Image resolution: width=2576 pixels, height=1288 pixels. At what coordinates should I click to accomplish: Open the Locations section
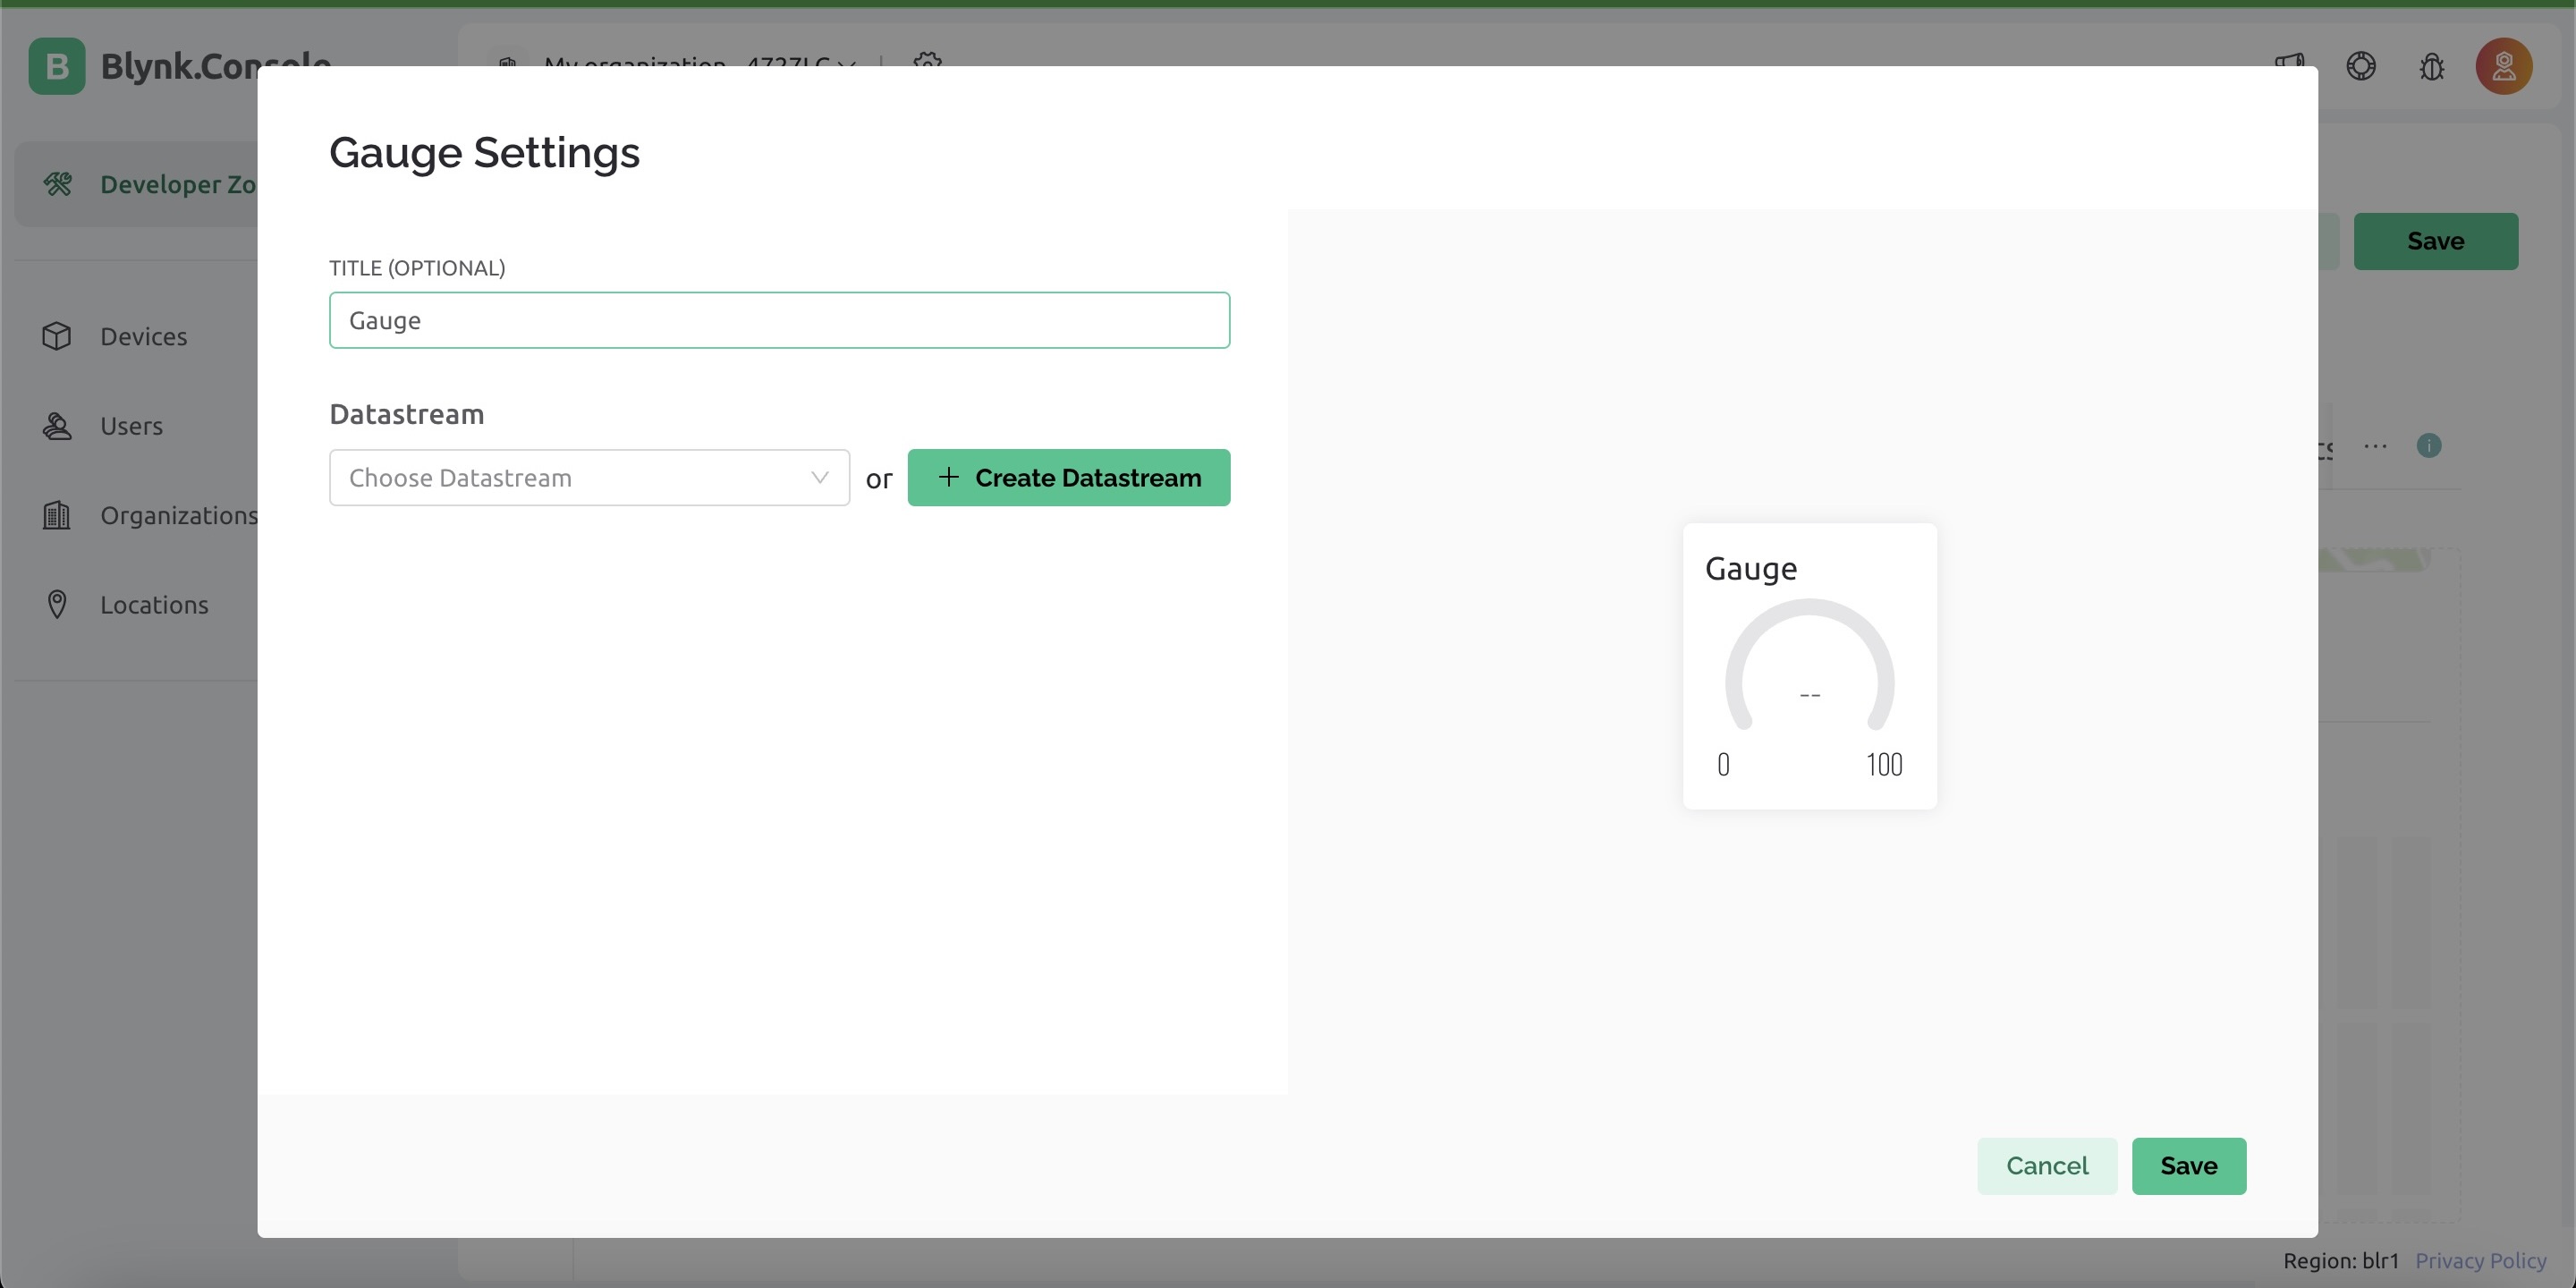click(x=153, y=603)
